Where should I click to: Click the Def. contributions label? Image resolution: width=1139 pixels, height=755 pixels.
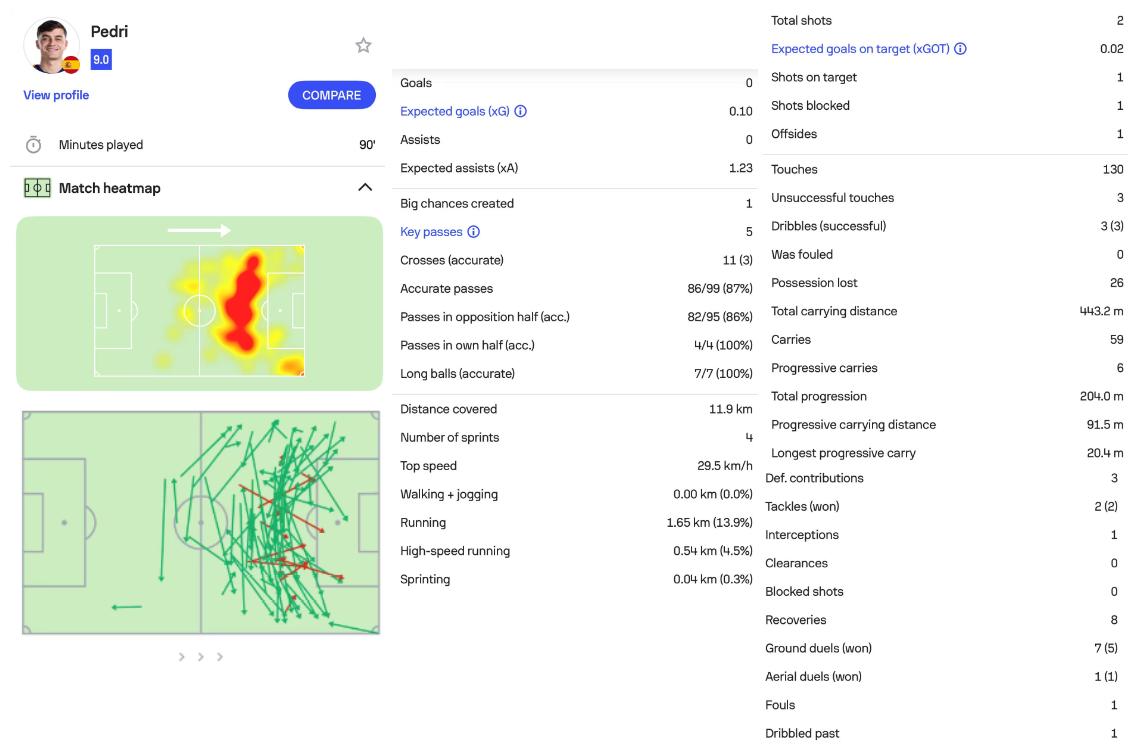[x=814, y=478]
